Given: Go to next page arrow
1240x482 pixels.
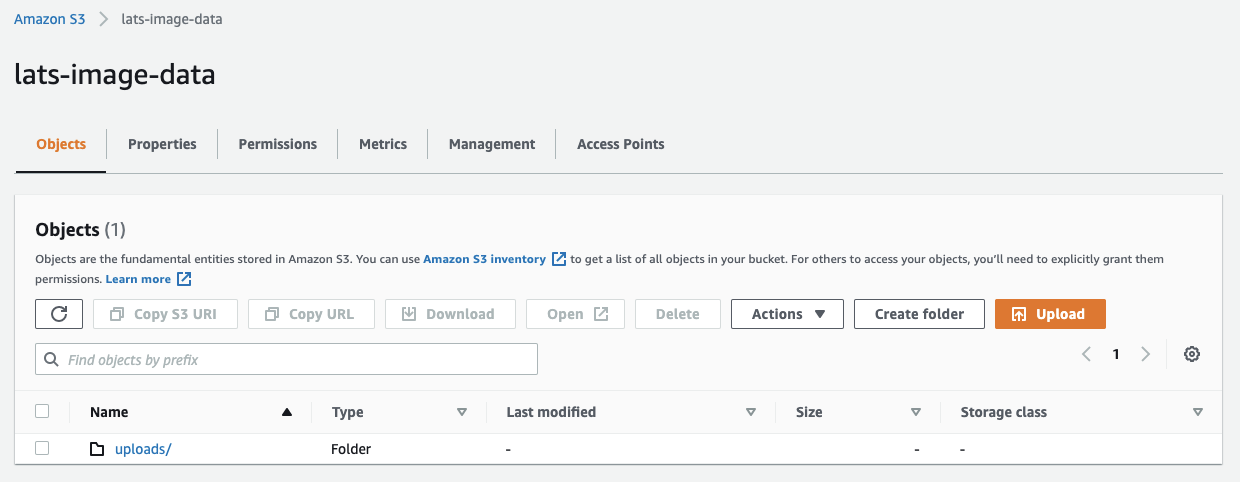Looking at the screenshot, I should point(1146,354).
